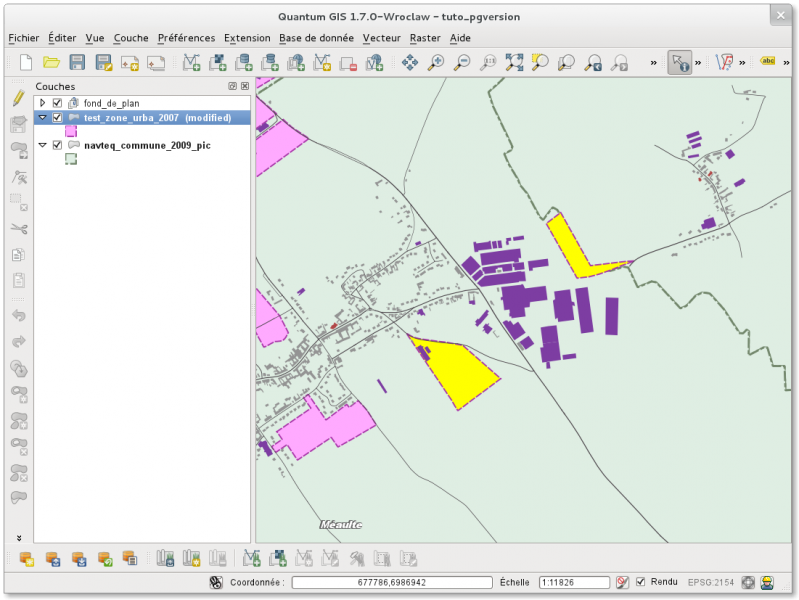Open the Base de donnée menu
Image resolution: width=799 pixels, height=600 pixels.
point(316,38)
